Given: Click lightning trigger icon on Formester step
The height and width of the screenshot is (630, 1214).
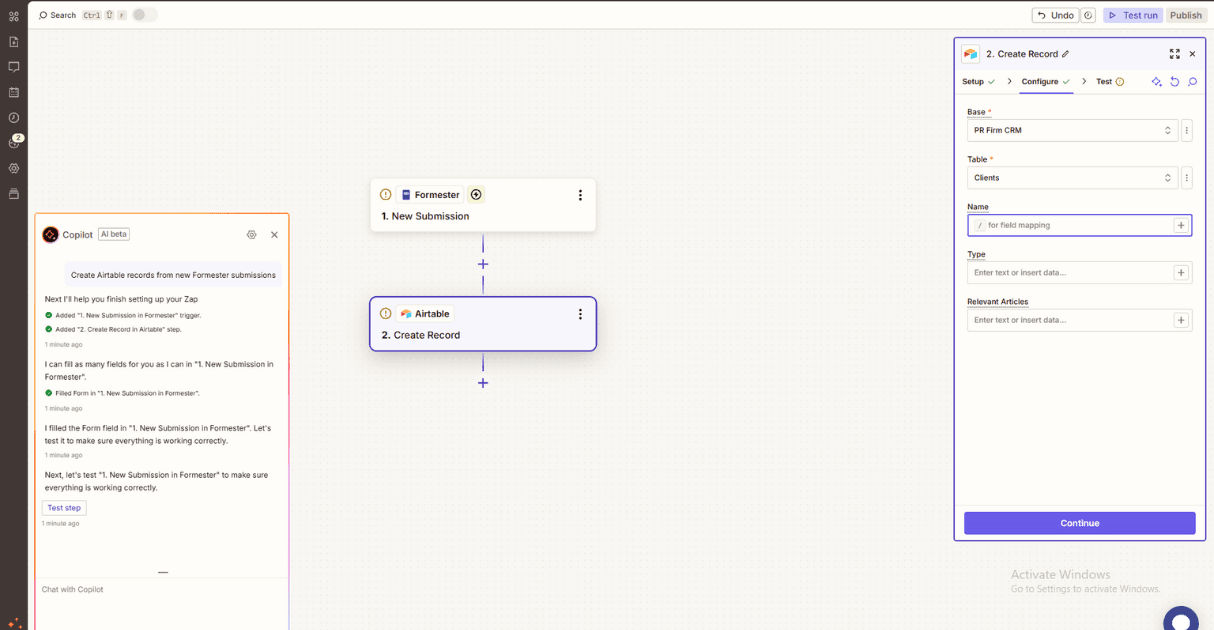Looking at the screenshot, I should click(x=476, y=195).
